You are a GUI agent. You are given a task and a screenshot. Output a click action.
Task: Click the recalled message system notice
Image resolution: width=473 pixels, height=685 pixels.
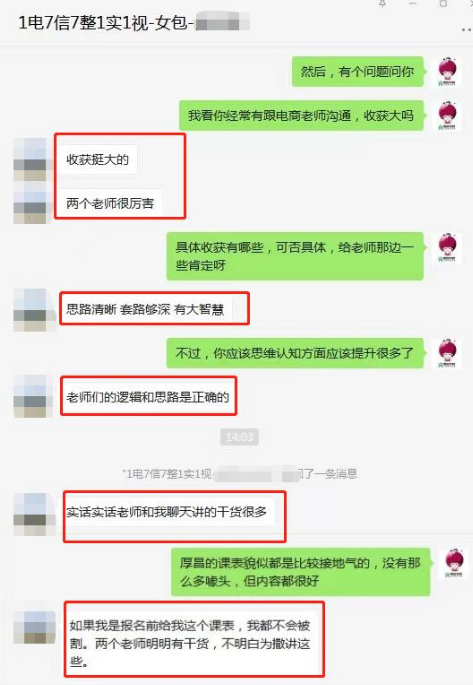point(239,474)
